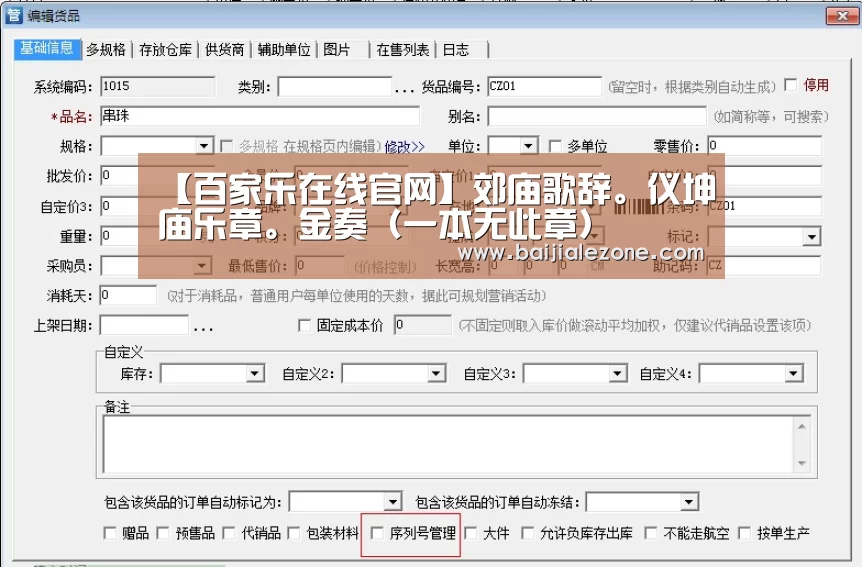Screen dimensions: 862x567
Task: Click the 货品编号 field
Action: 545,86
